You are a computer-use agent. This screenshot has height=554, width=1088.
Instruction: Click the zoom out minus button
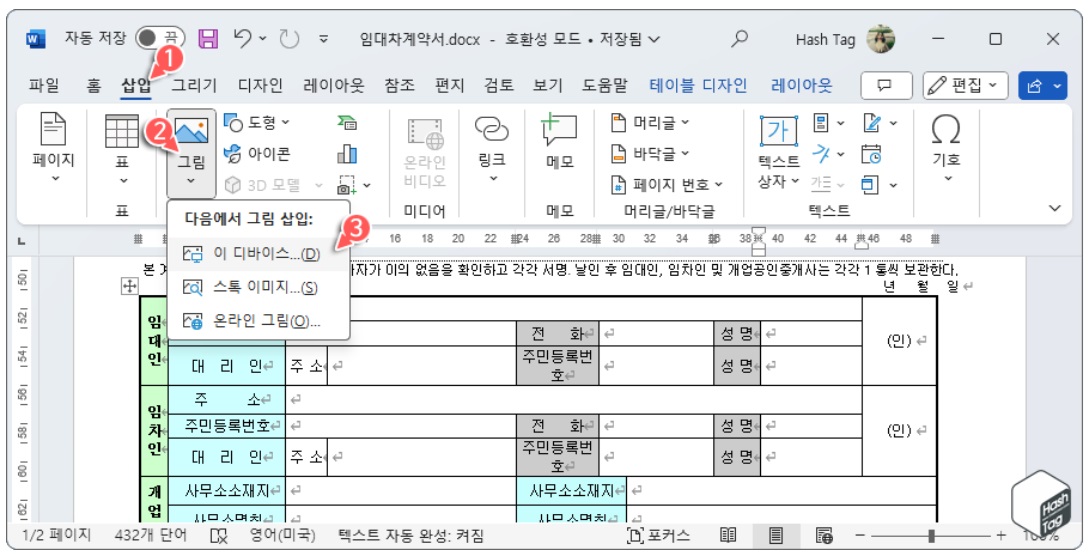[x=860, y=535]
